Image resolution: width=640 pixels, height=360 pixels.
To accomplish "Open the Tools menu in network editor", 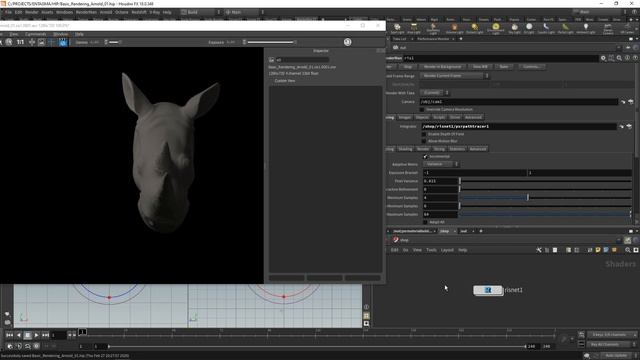I will coord(431,250).
